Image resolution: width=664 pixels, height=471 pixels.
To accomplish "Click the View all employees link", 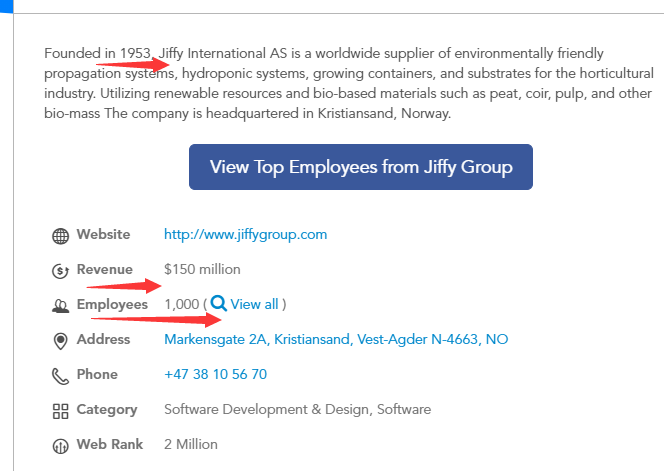I will (x=254, y=304).
